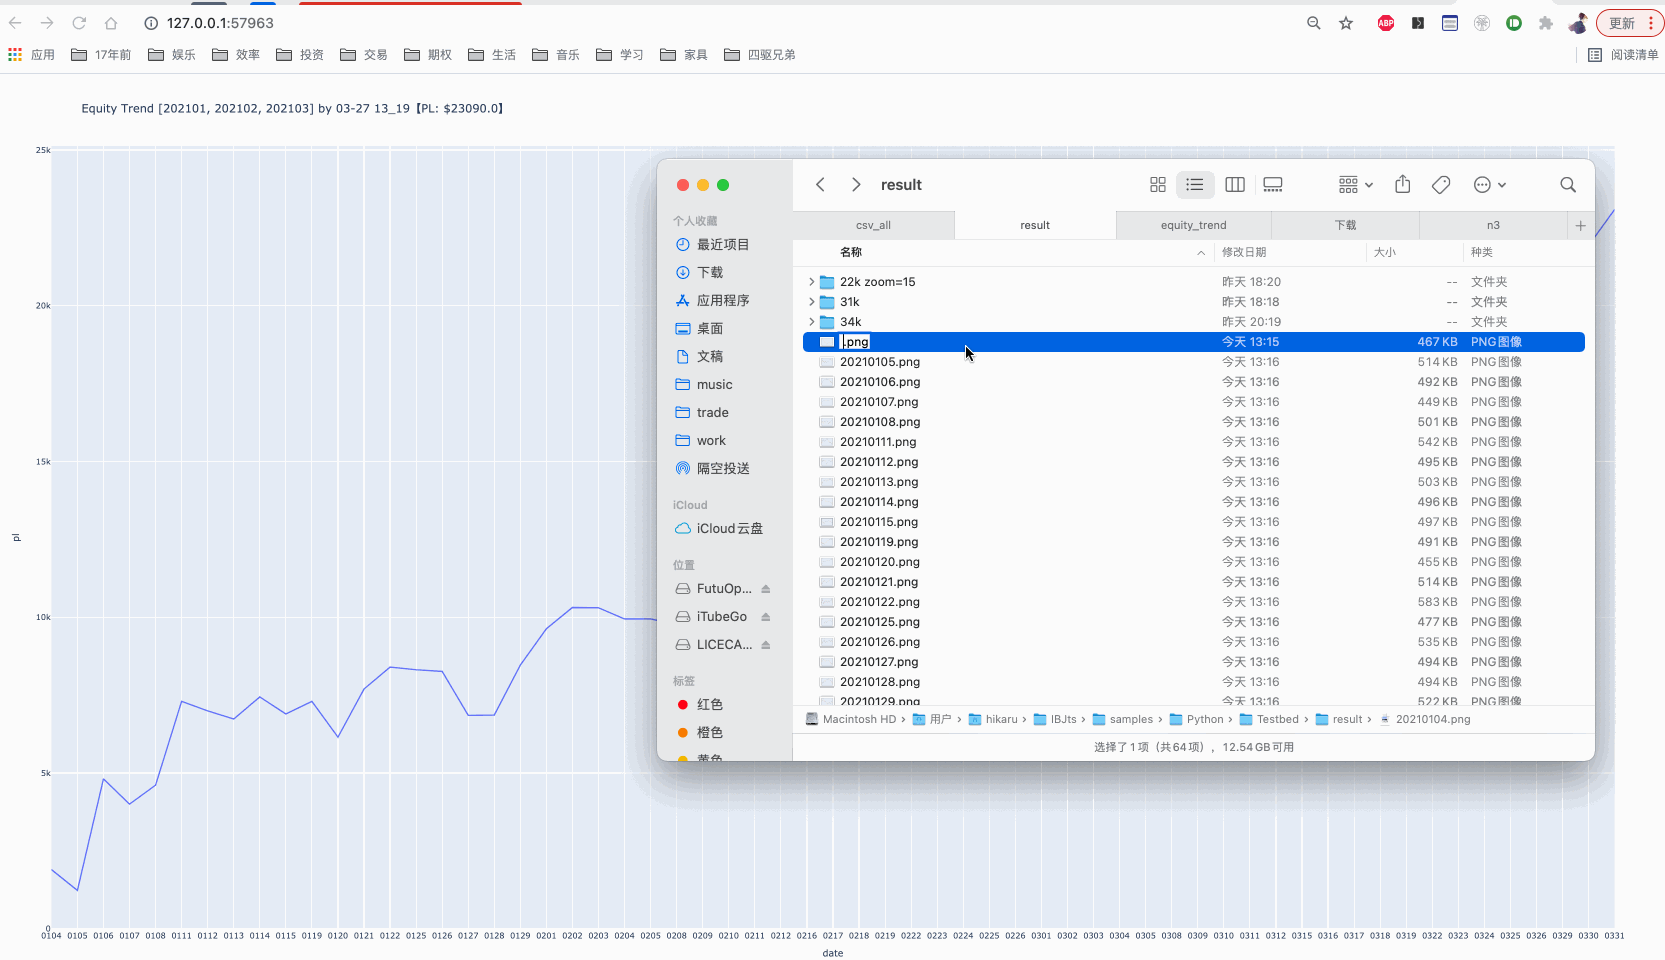Click the Chrome 更新 button
The width and height of the screenshot is (1665, 960).
[1631, 23]
